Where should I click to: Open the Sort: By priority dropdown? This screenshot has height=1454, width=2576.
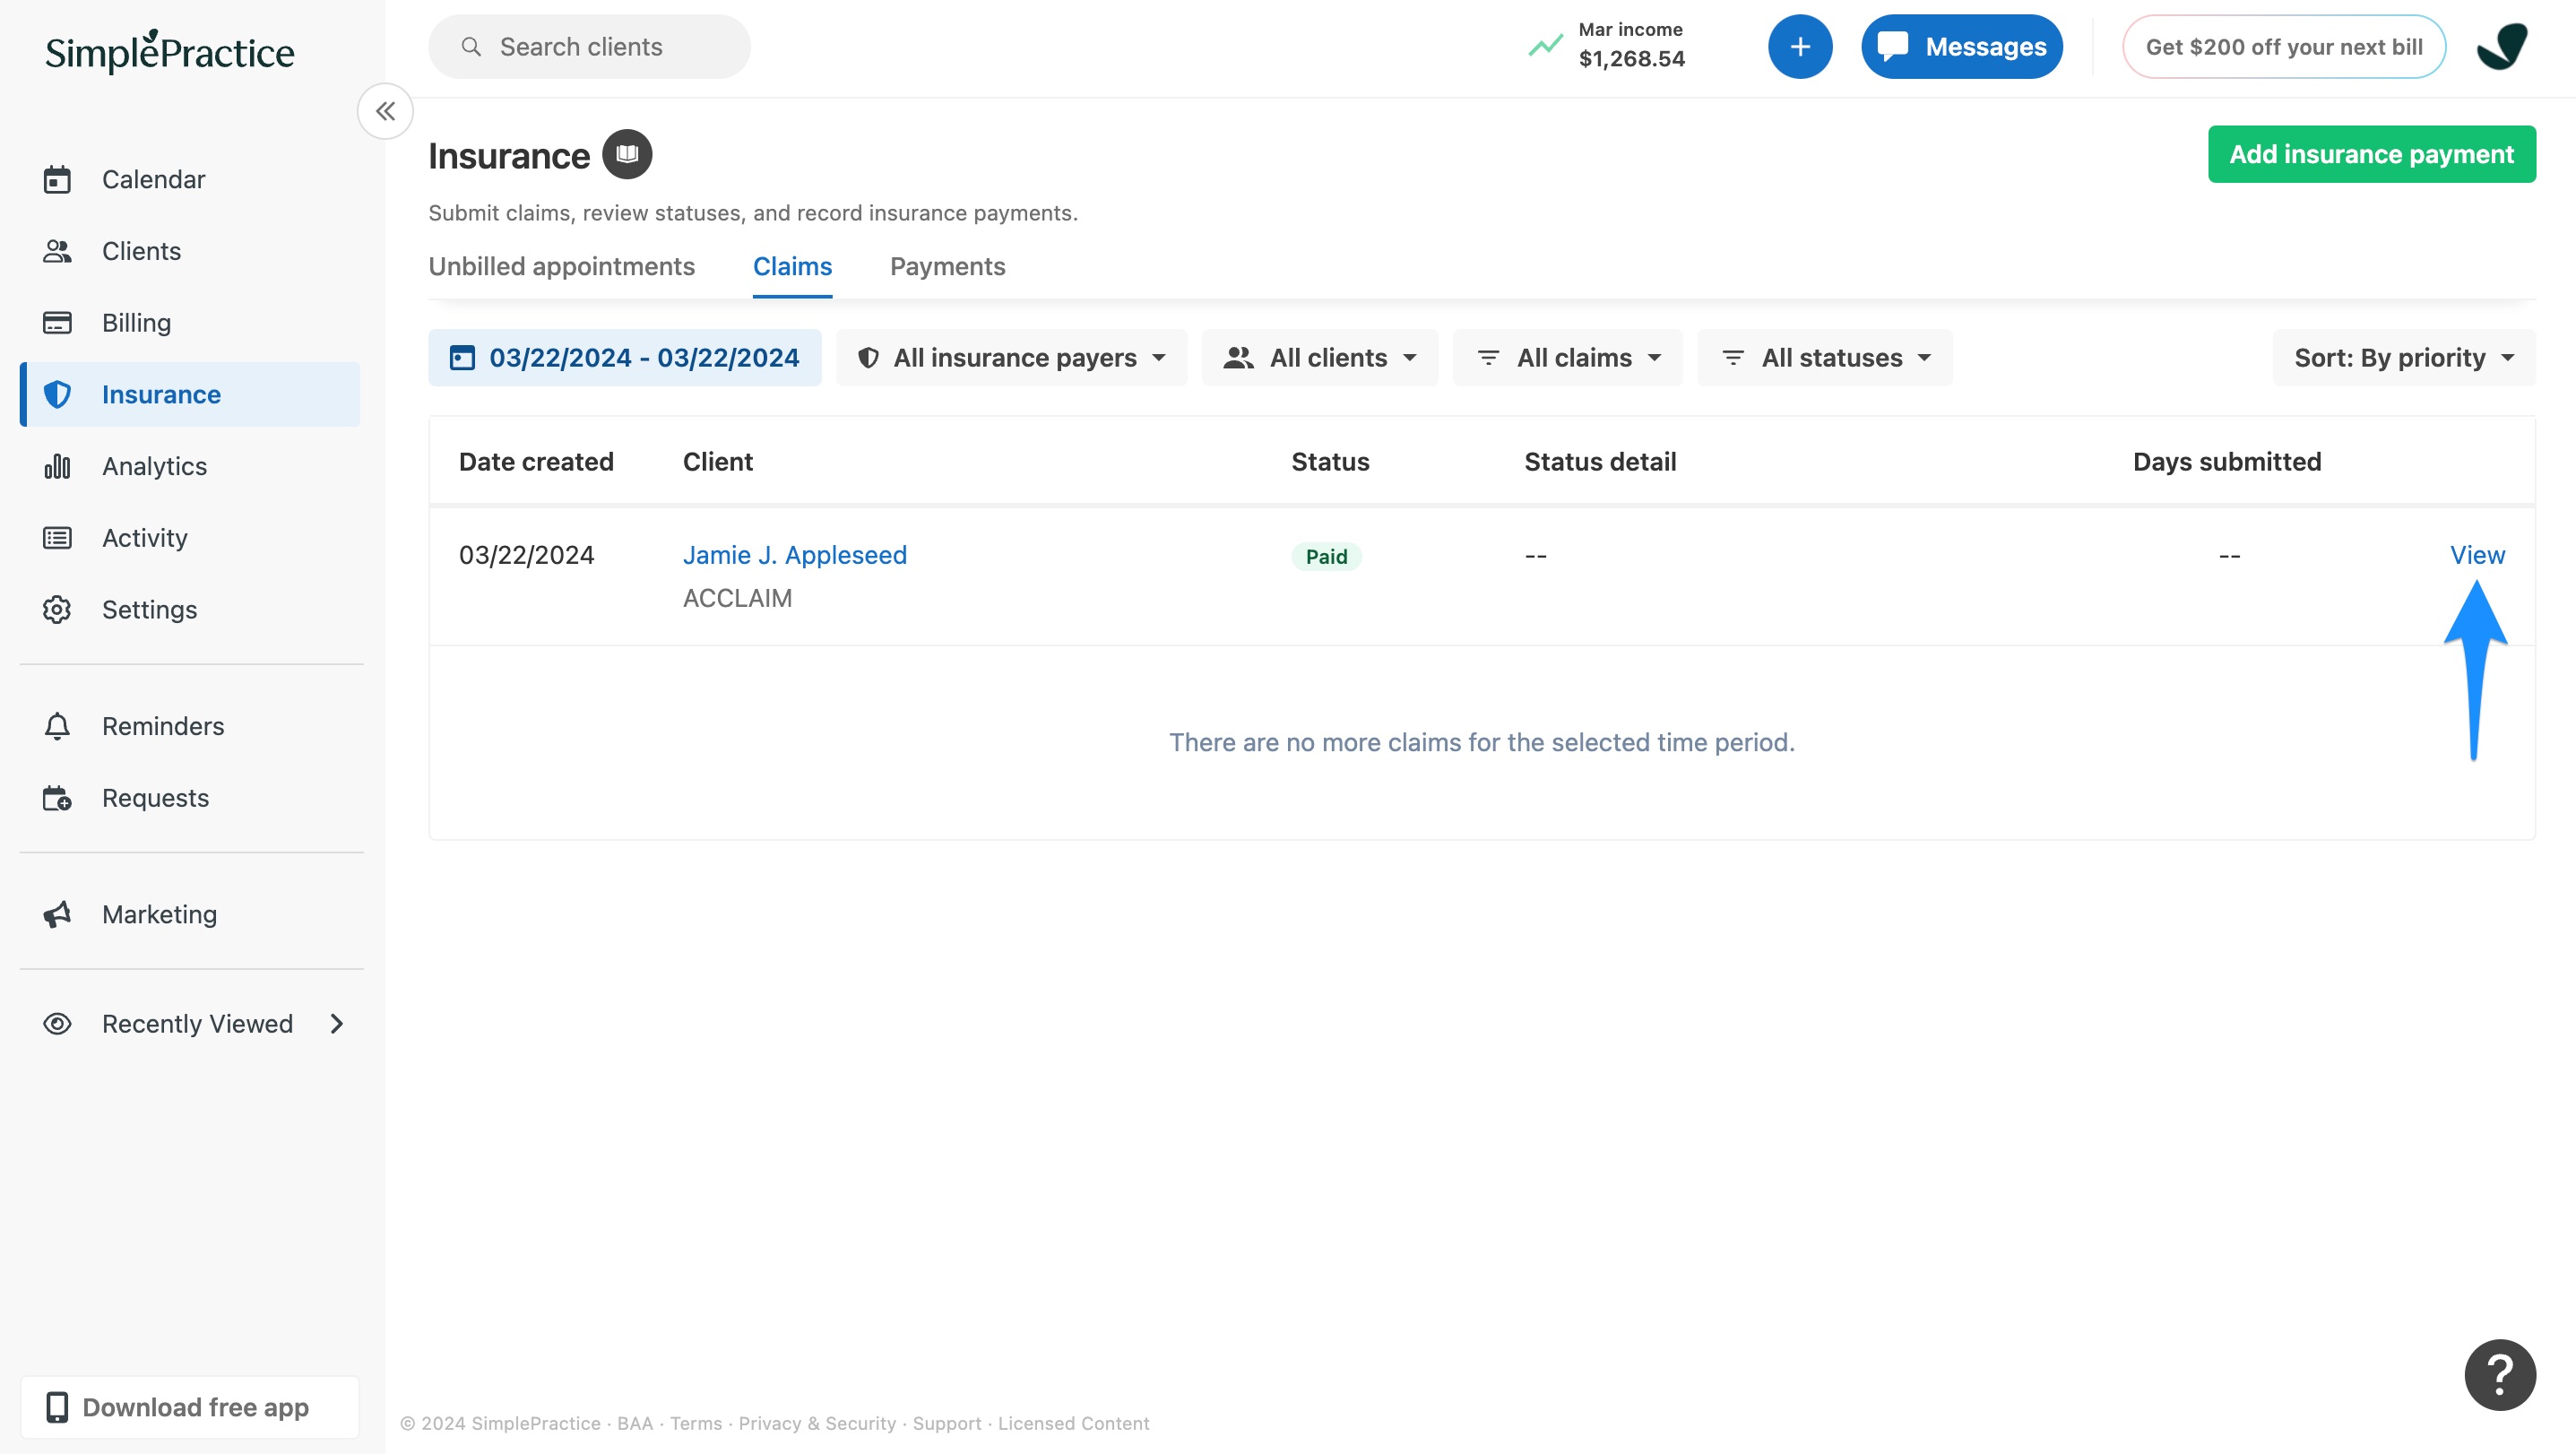(x=2404, y=358)
